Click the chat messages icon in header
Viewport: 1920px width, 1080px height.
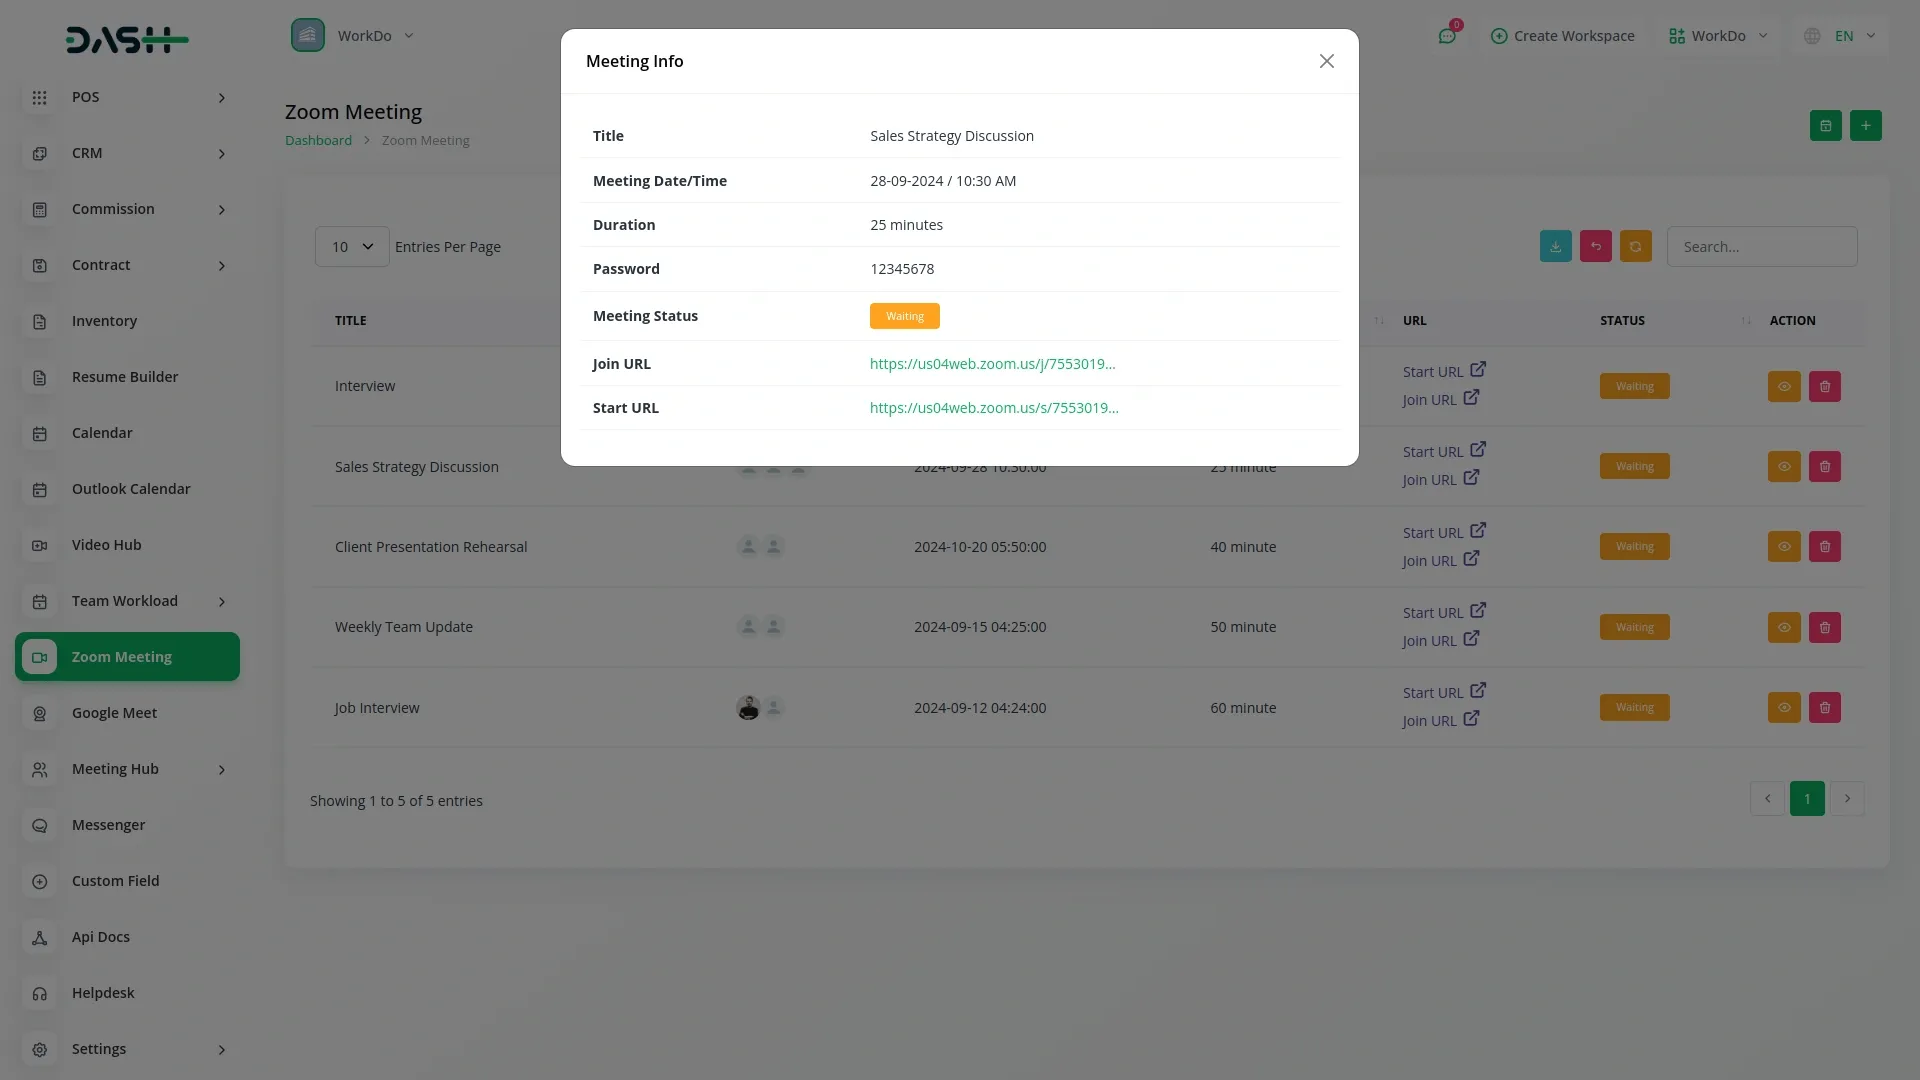click(x=1447, y=36)
